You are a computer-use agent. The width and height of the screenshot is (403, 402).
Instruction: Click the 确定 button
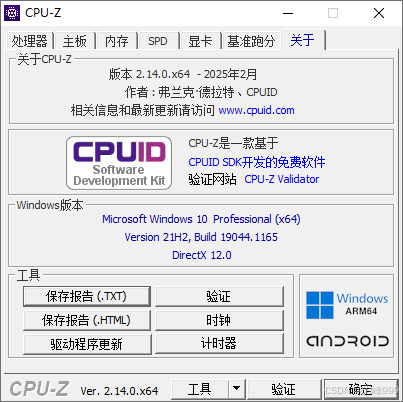(x=361, y=389)
